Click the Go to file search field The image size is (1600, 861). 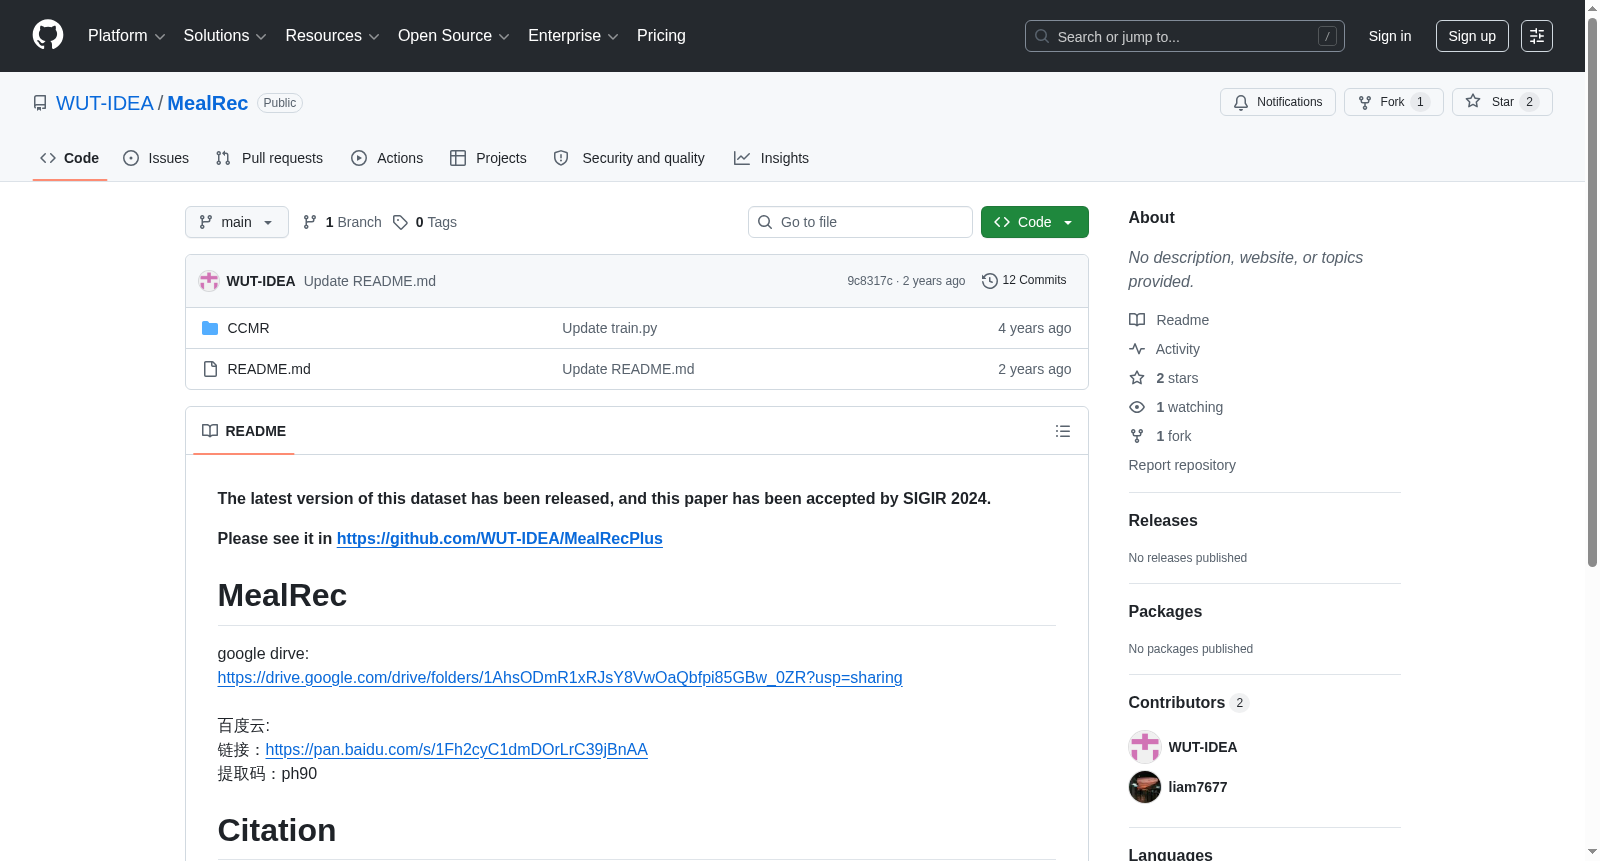[860, 222]
